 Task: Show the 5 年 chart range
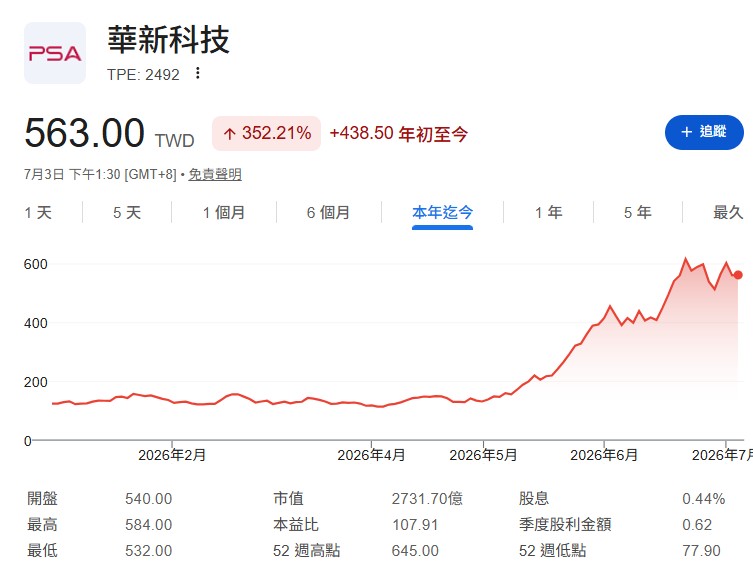[x=638, y=212]
